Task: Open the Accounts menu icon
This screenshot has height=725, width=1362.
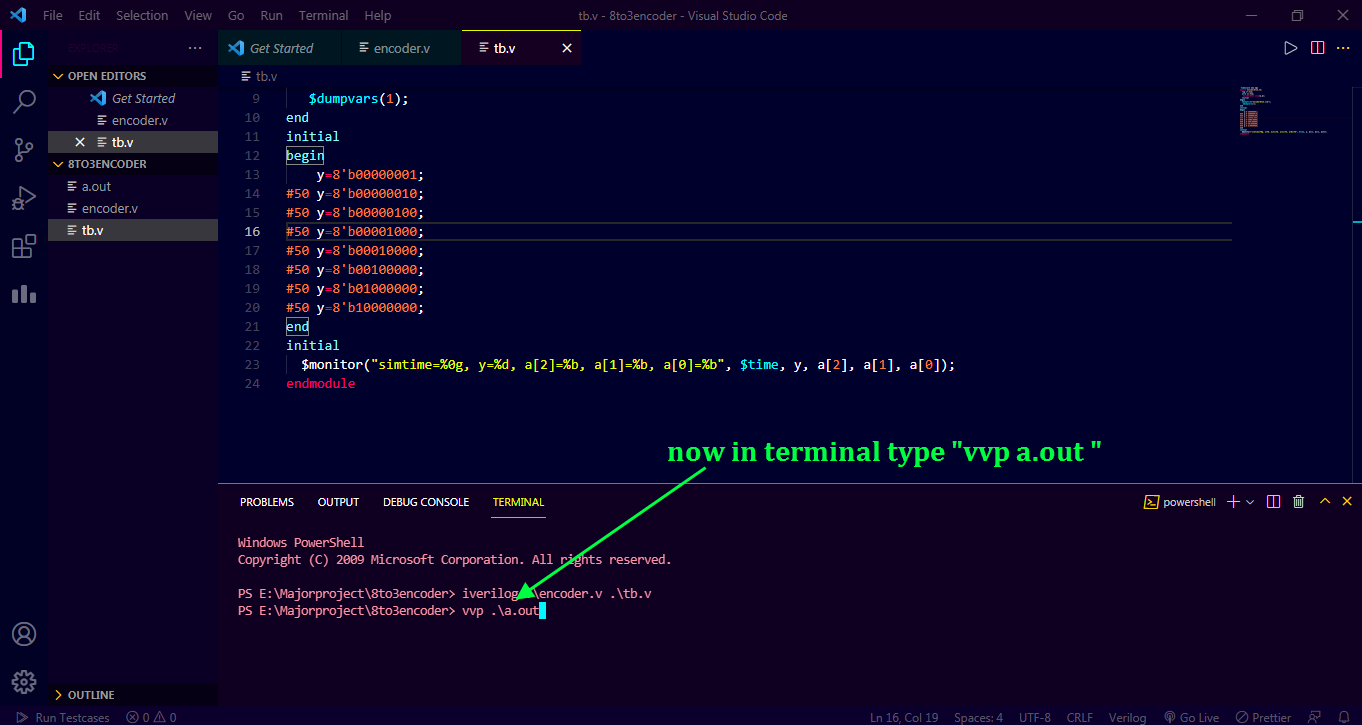Action: (x=24, y=634)
